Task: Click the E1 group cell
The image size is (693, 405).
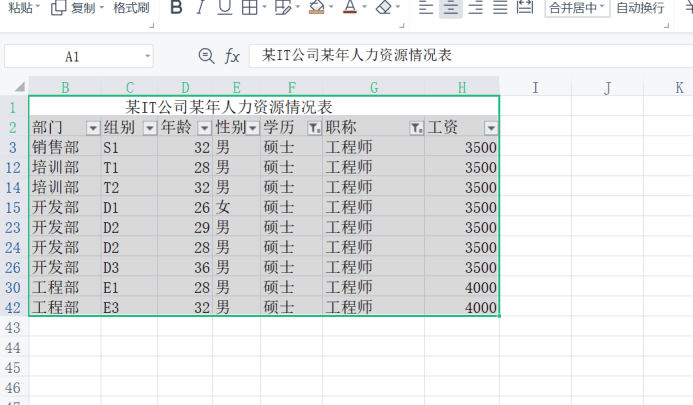Action: [129, 287]
